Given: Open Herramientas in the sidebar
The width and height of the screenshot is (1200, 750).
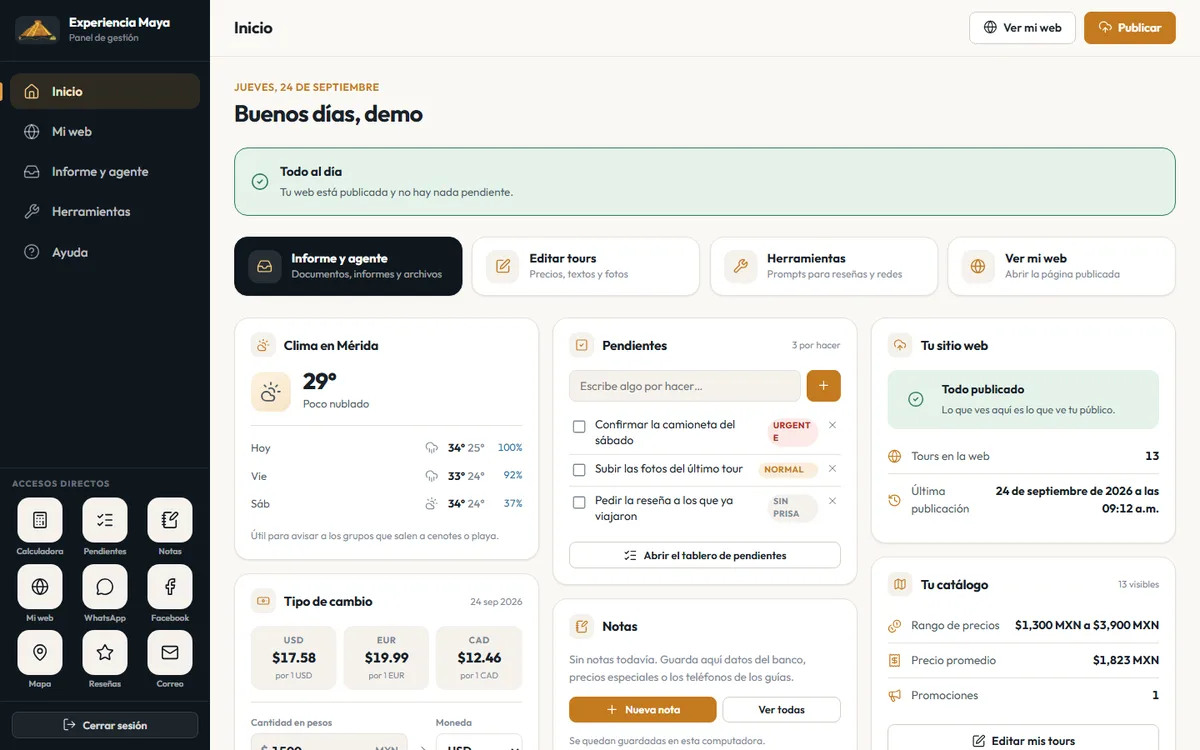Looking at the screenshot, I should pos(105,212).
